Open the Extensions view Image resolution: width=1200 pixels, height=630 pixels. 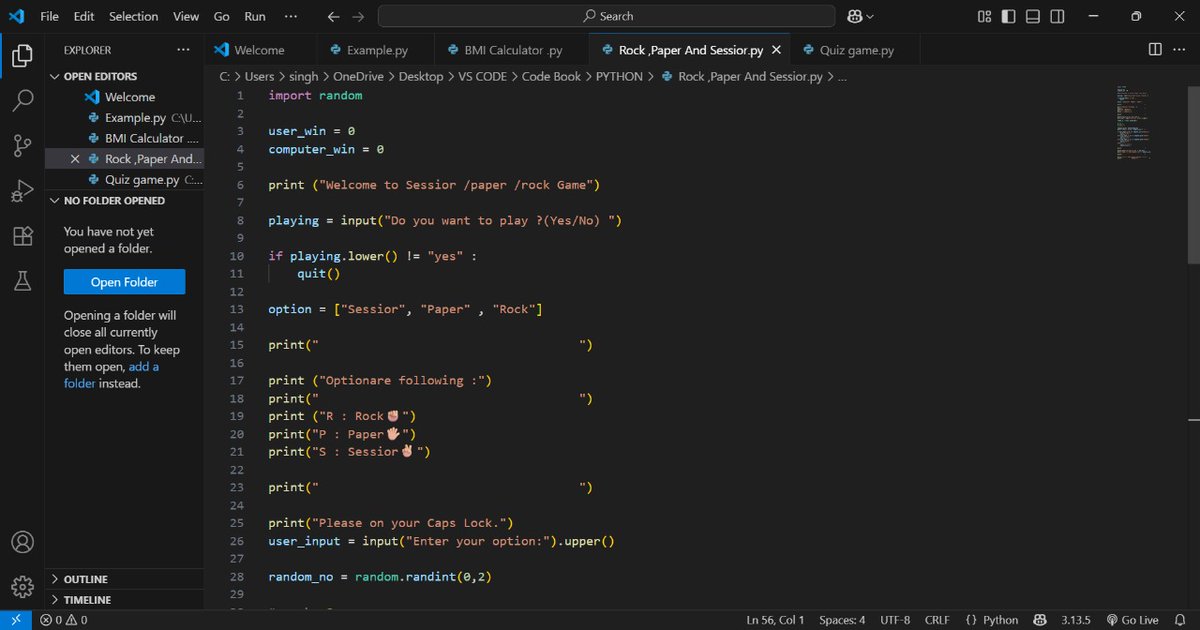(x=22, y=237)
